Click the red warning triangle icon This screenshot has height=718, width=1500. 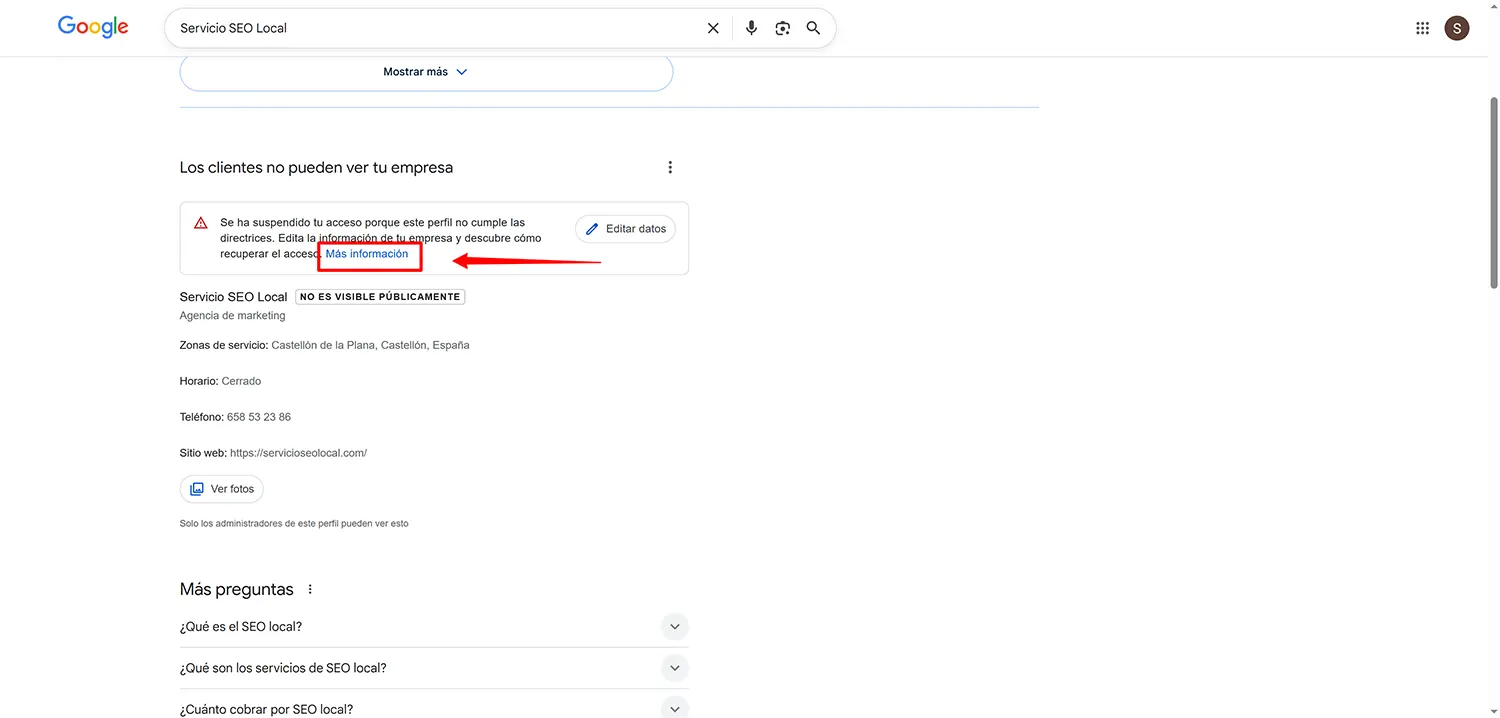201,223
